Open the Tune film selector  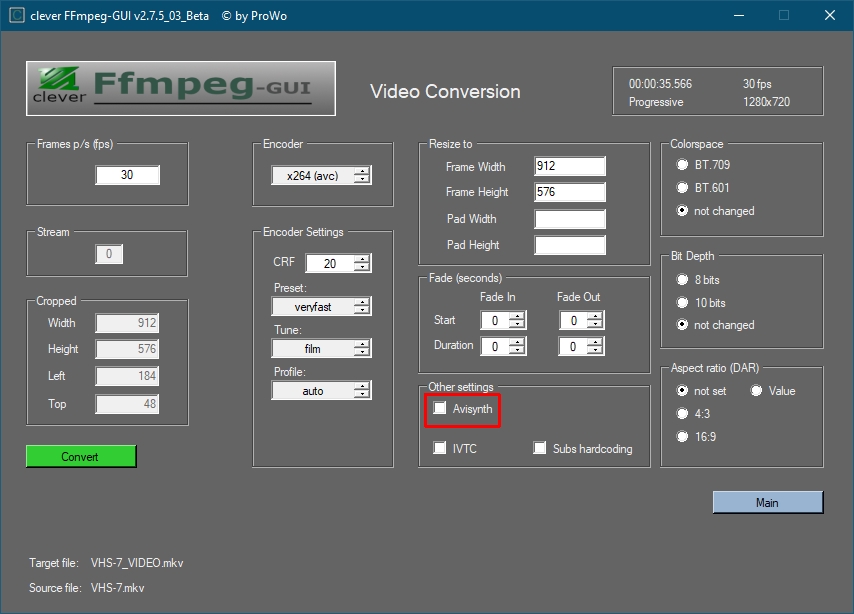(x=321, y=349)
